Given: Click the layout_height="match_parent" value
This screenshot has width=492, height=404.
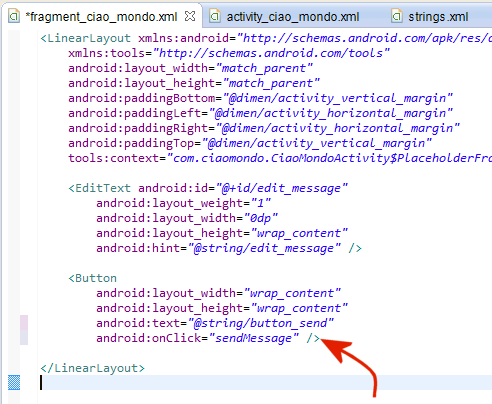Looking at the screenshot, I should point(271,83).
